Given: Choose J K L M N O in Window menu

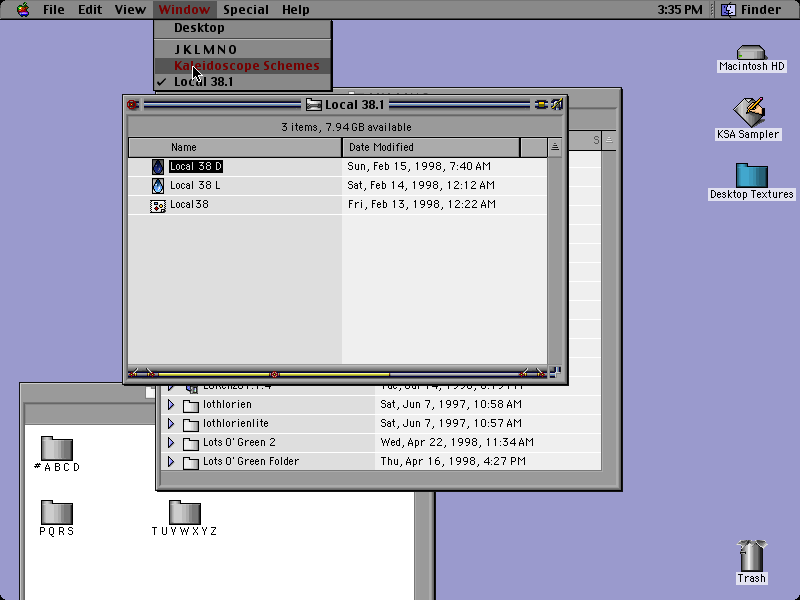Looking at the screenshot, I should (x=243, y=49).
